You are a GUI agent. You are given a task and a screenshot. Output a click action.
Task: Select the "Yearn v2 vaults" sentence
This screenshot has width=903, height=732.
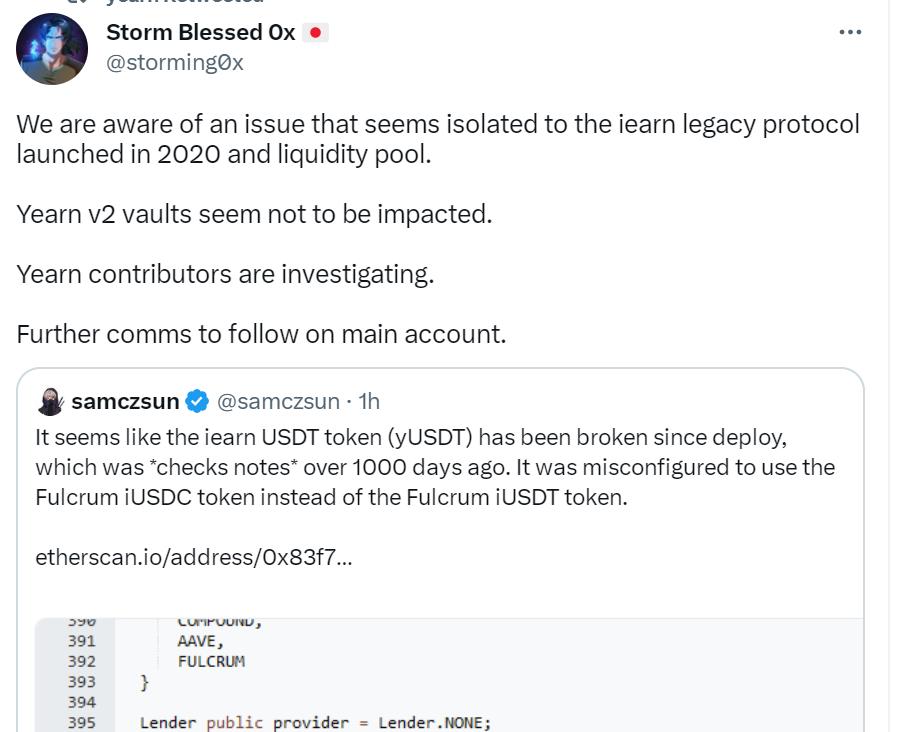[x=254, y=214]
